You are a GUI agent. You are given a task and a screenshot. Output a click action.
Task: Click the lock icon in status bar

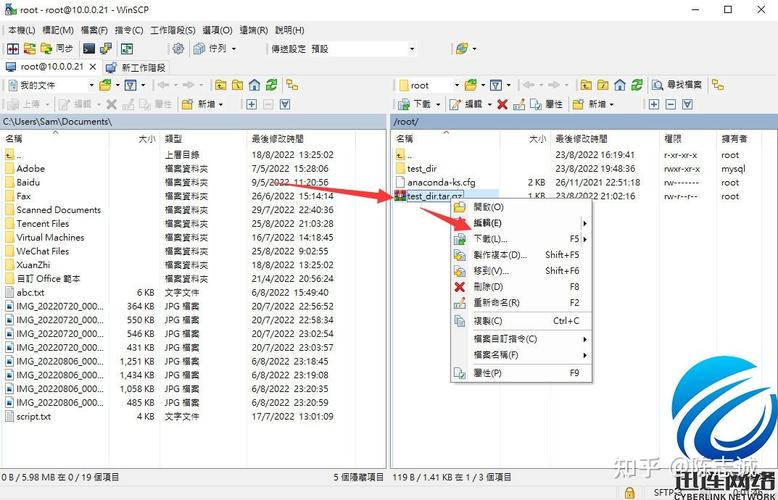coord(629,493)
